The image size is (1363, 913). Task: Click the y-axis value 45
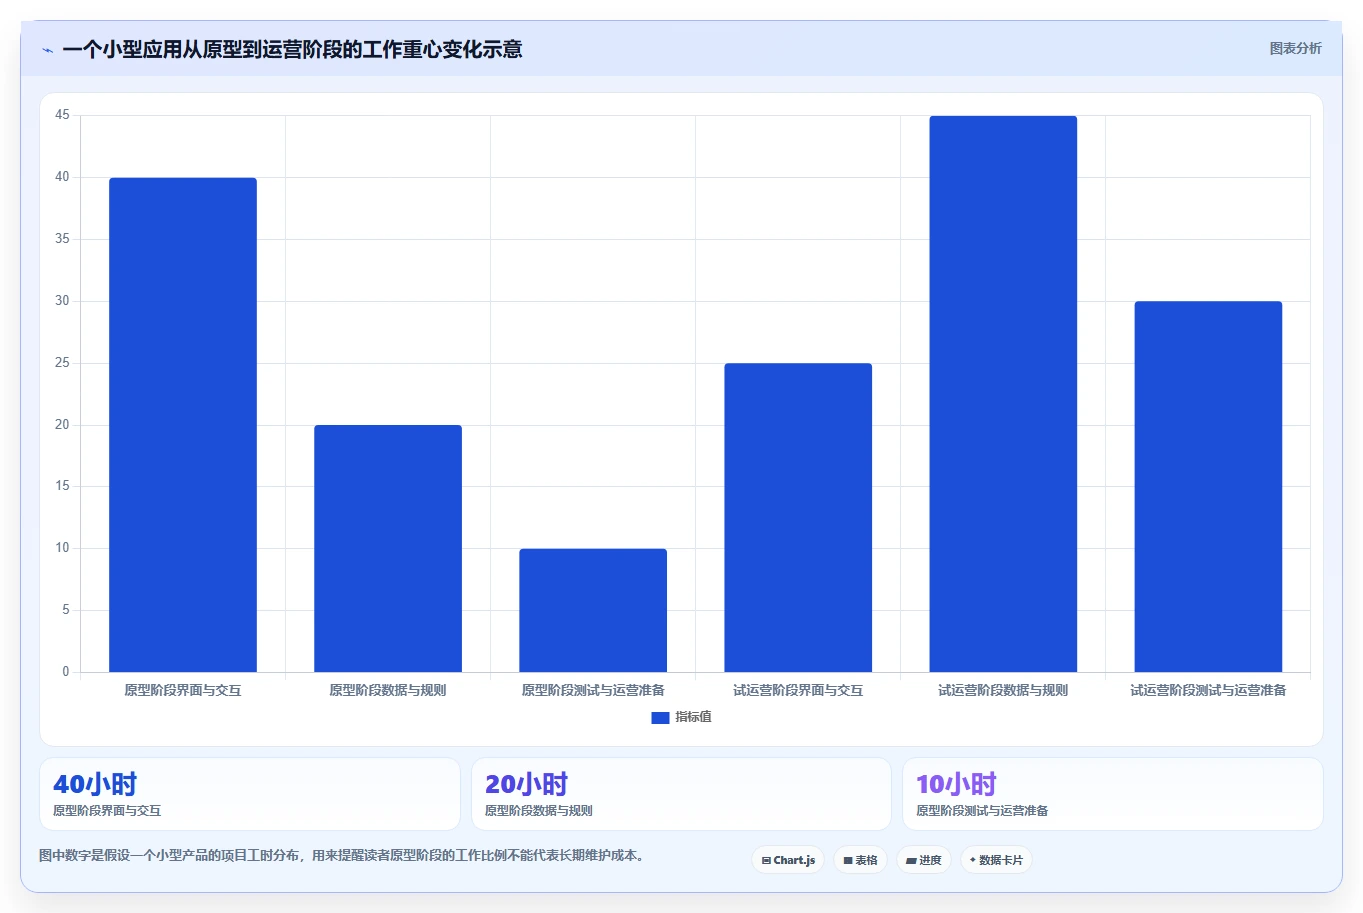coord(62,115)
